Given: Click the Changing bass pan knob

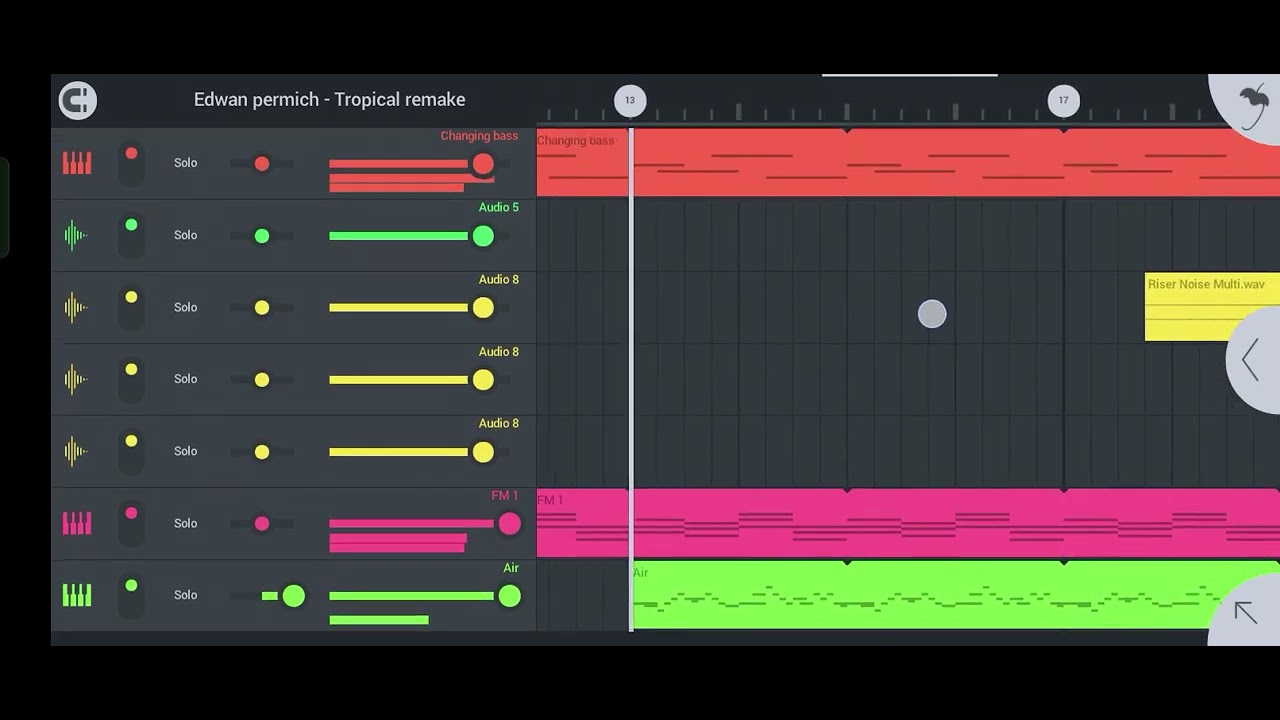Looking at the screenshot, I should [262, 164].
